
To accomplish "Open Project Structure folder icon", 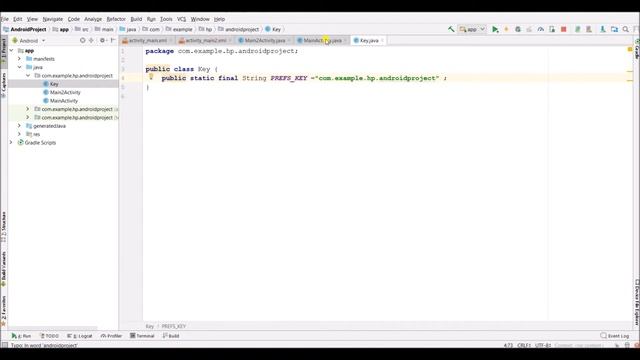I will click(614, 29).
